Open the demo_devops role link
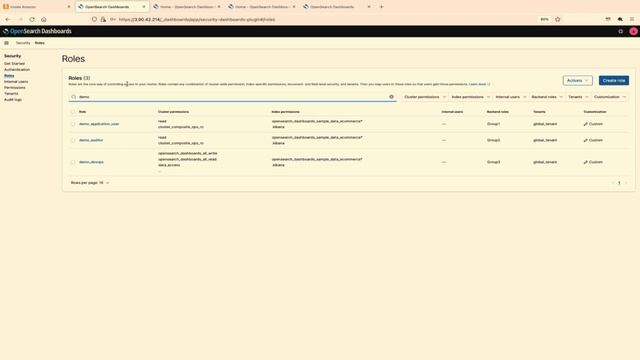This screenshot has height=360, width=640. click(91, 162)
